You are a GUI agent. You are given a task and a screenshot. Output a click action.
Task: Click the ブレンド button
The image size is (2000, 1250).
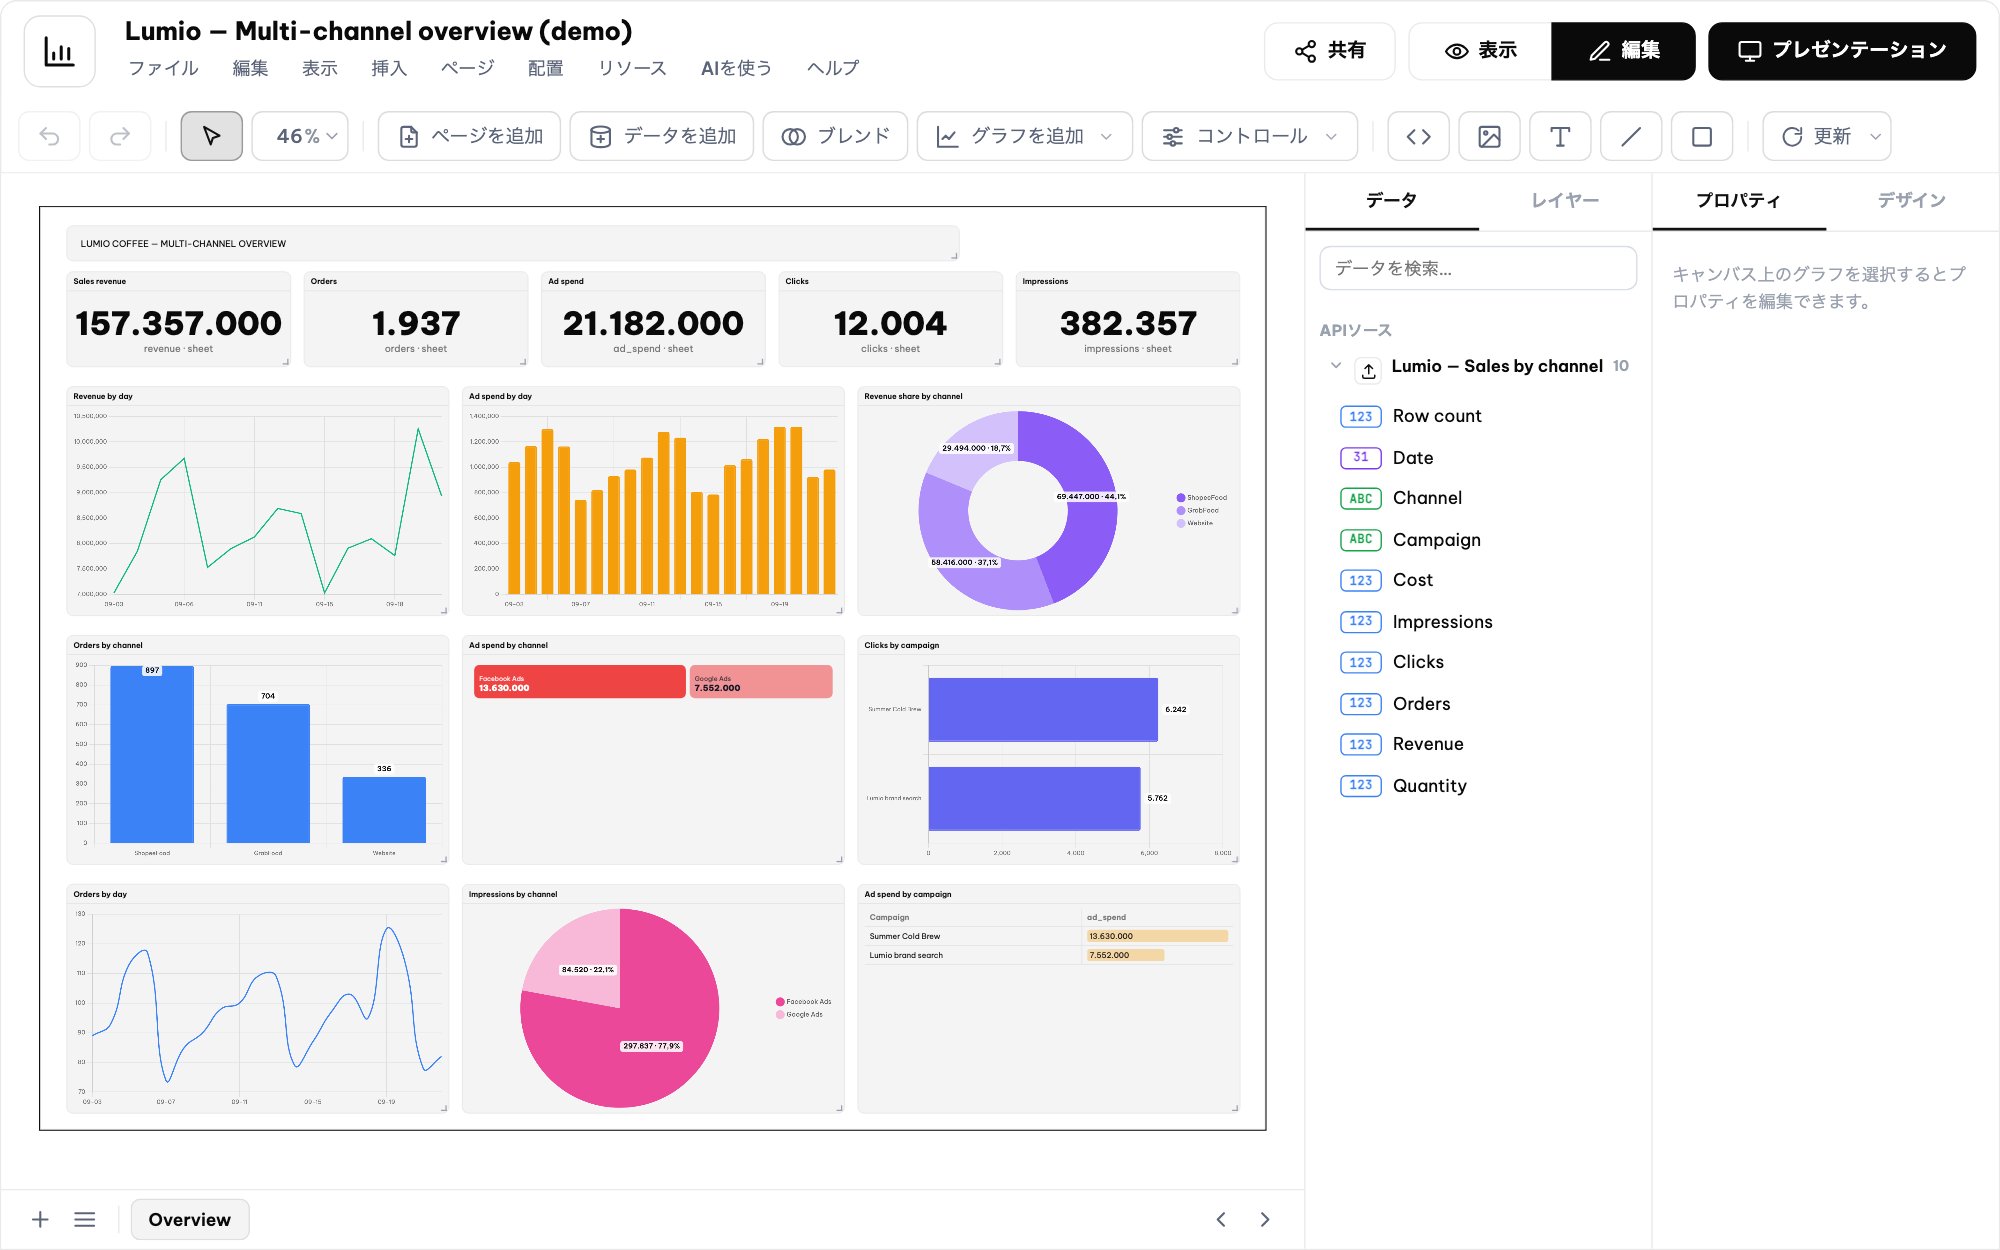pyautogui.click(x=835, y=136)
